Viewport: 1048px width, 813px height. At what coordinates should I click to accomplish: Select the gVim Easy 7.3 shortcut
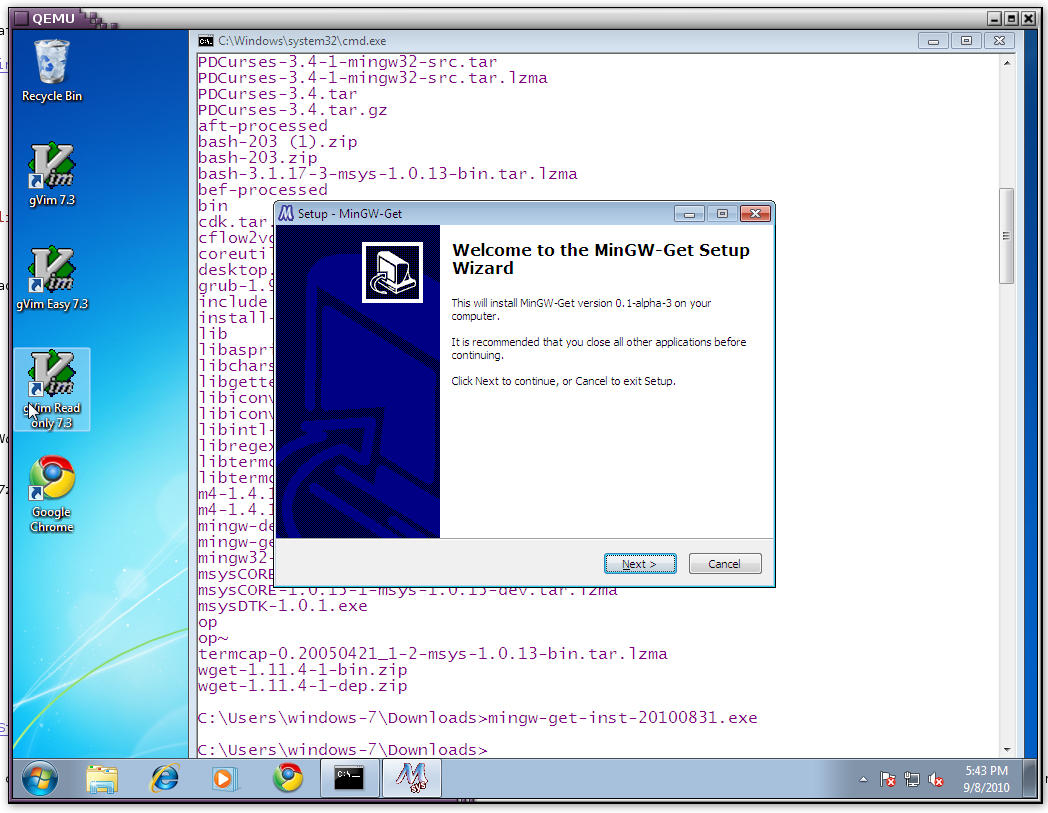click(x=52, y=278)
